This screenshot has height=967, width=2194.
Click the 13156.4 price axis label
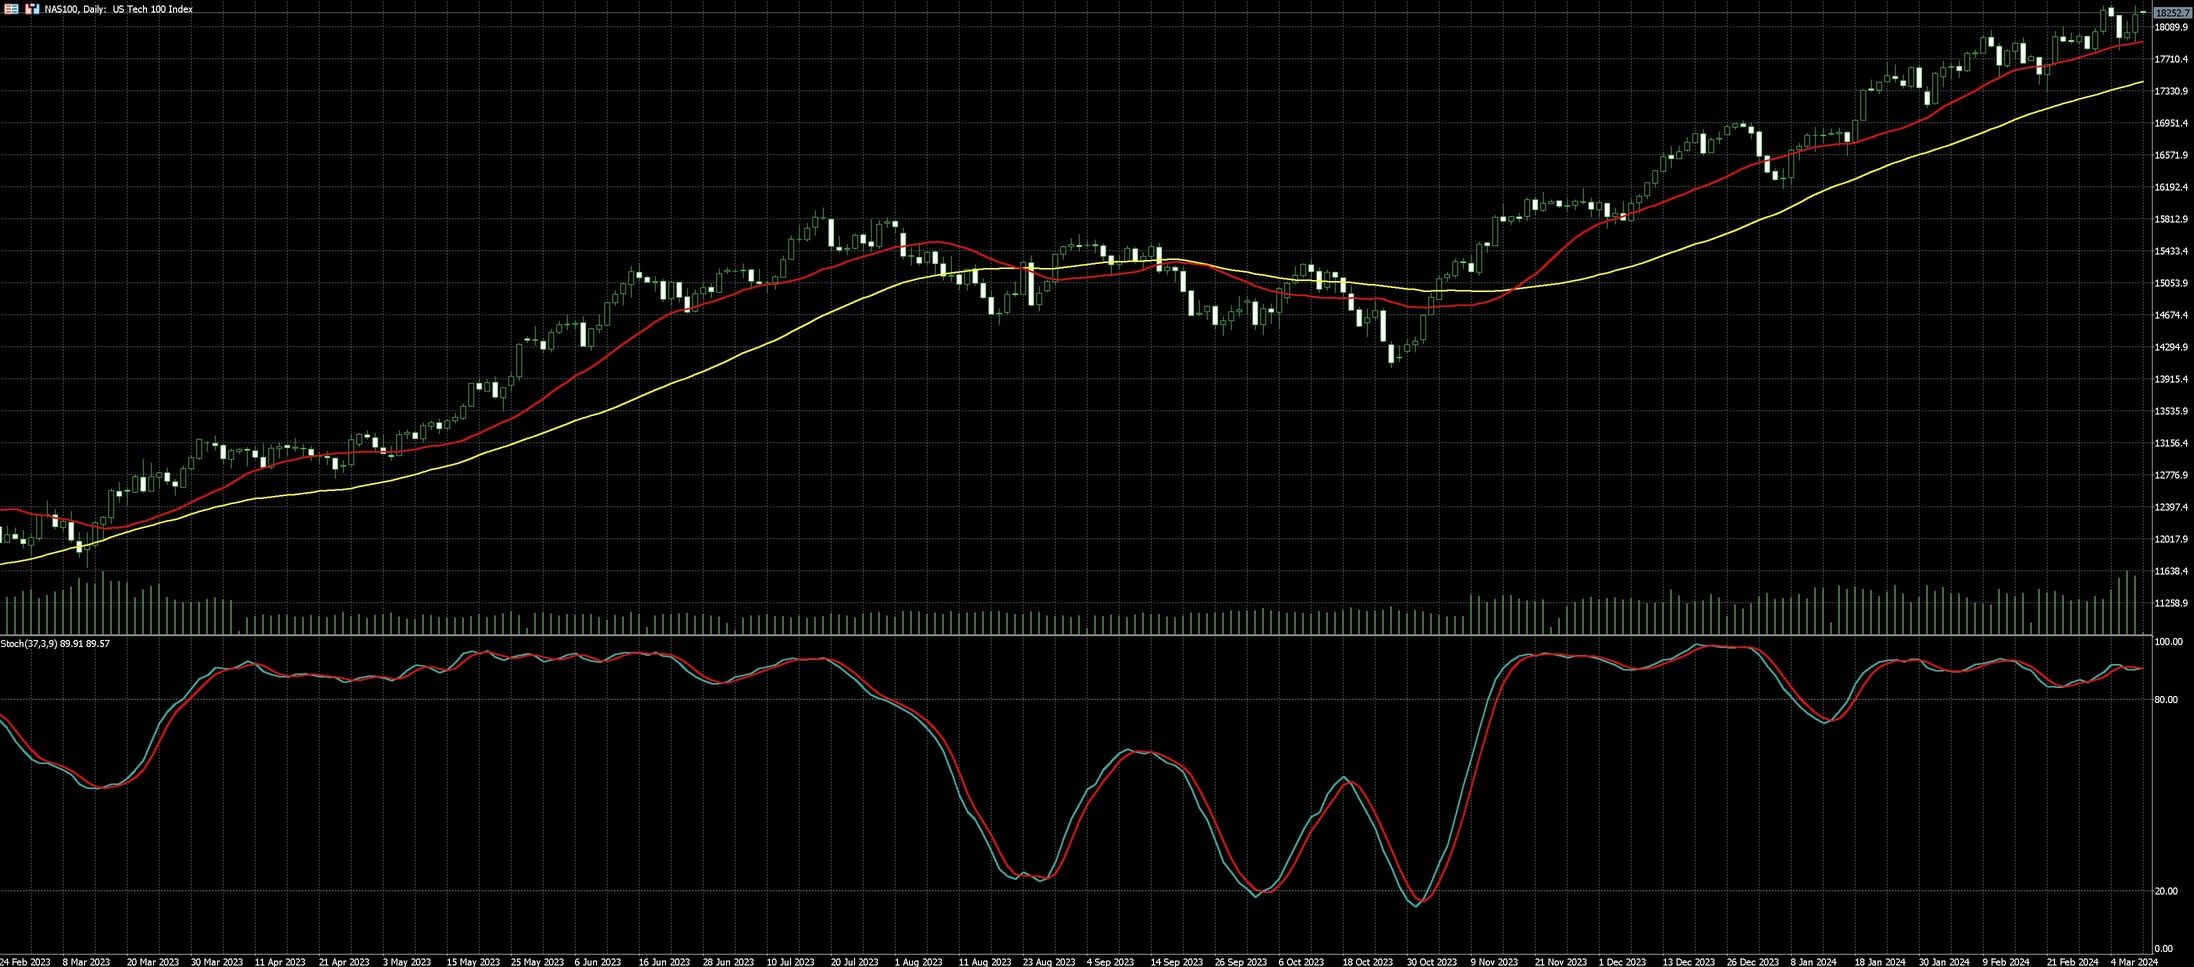click(2170, 443)
